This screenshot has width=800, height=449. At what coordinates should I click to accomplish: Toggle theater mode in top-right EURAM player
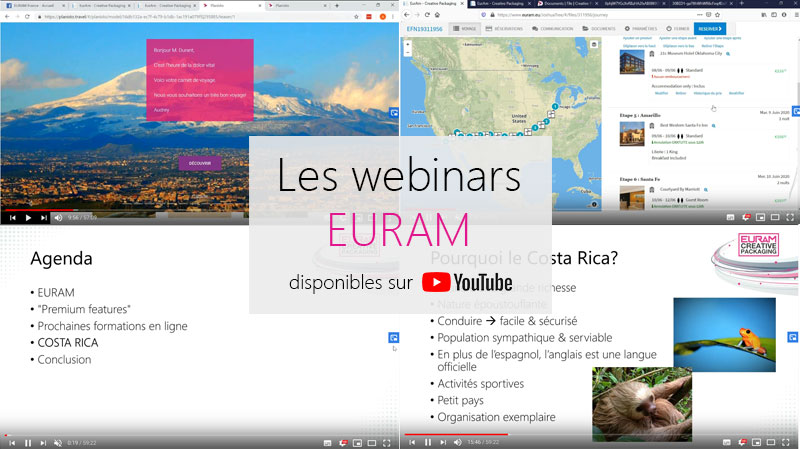(775, 217)
